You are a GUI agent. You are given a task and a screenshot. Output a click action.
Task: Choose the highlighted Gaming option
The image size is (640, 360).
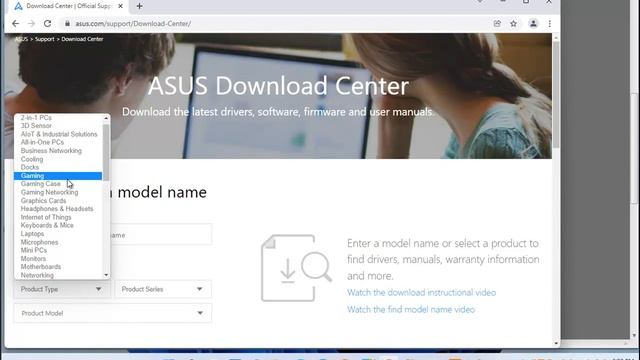click(x=58, y=176)
